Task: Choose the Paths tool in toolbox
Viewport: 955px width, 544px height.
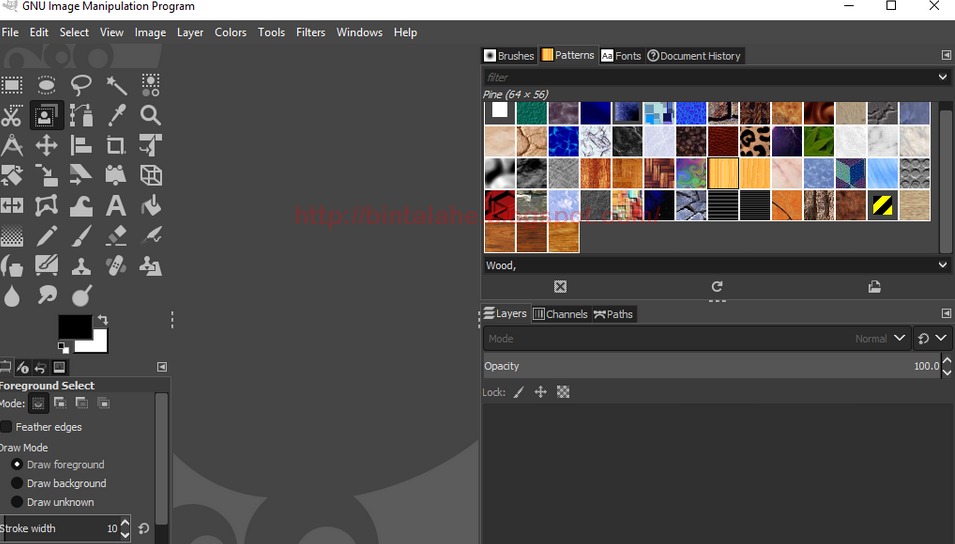Action: [x=81, y=115]
